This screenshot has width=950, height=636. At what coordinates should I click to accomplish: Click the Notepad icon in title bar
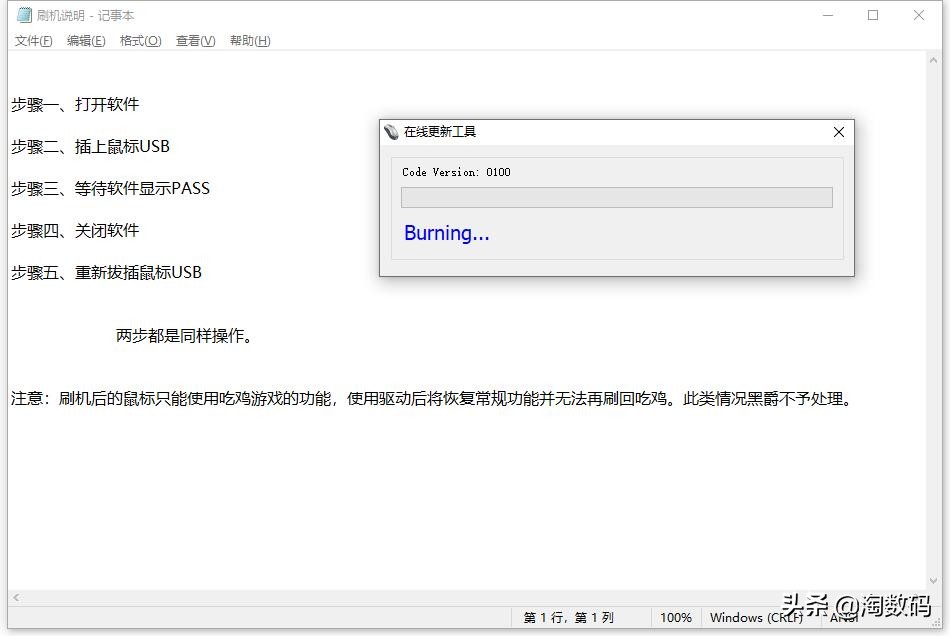tap(24, 15)
